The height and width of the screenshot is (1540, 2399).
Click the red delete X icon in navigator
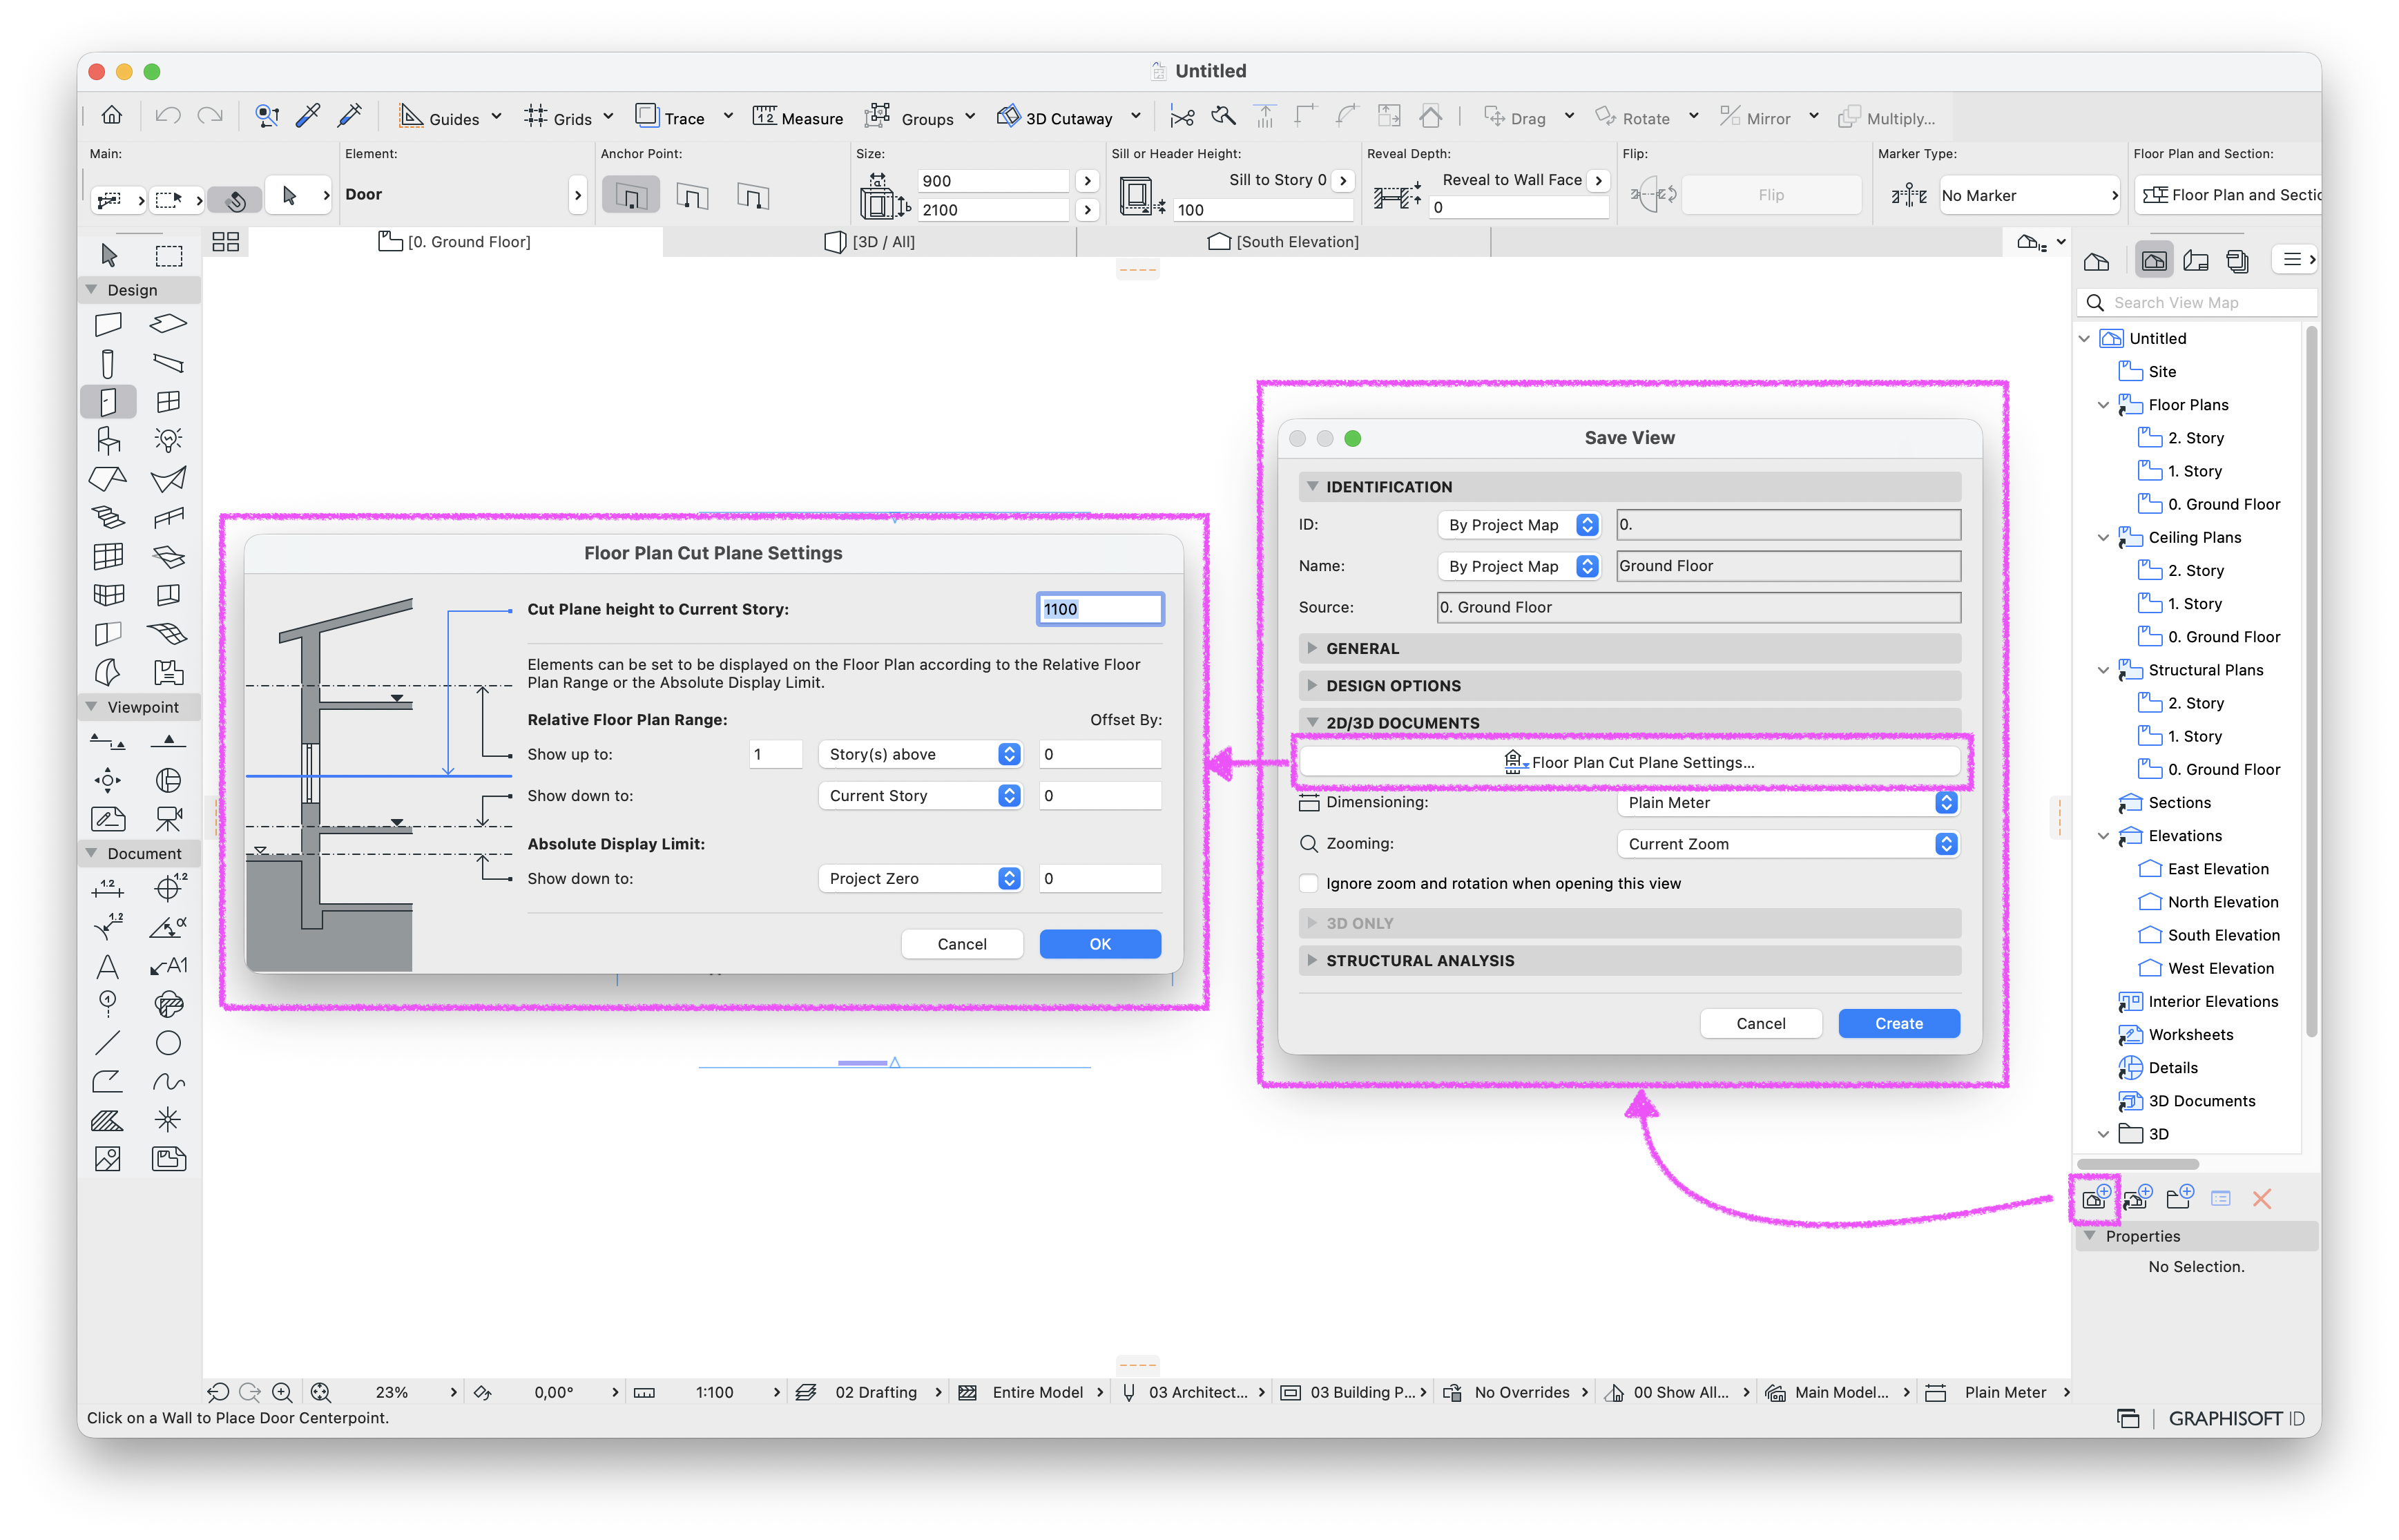tap(2262, 1198)
